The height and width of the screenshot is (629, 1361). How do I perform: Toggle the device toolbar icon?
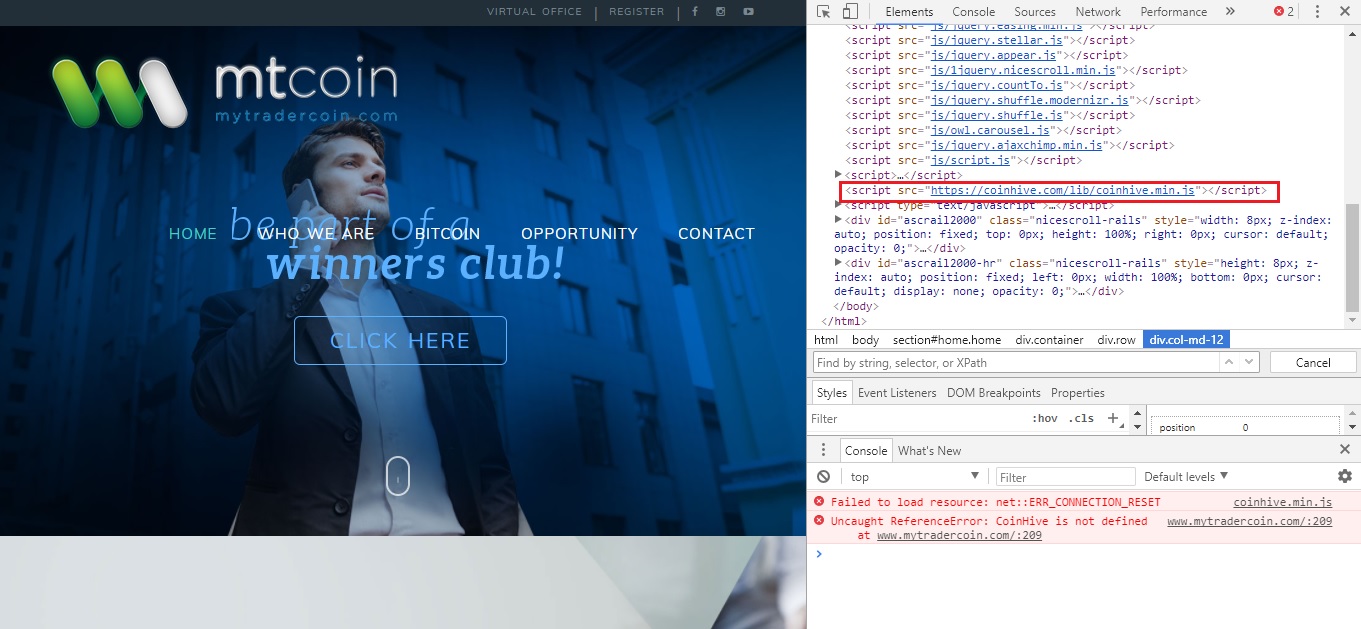pyautogui.click(x=850, y=12)
